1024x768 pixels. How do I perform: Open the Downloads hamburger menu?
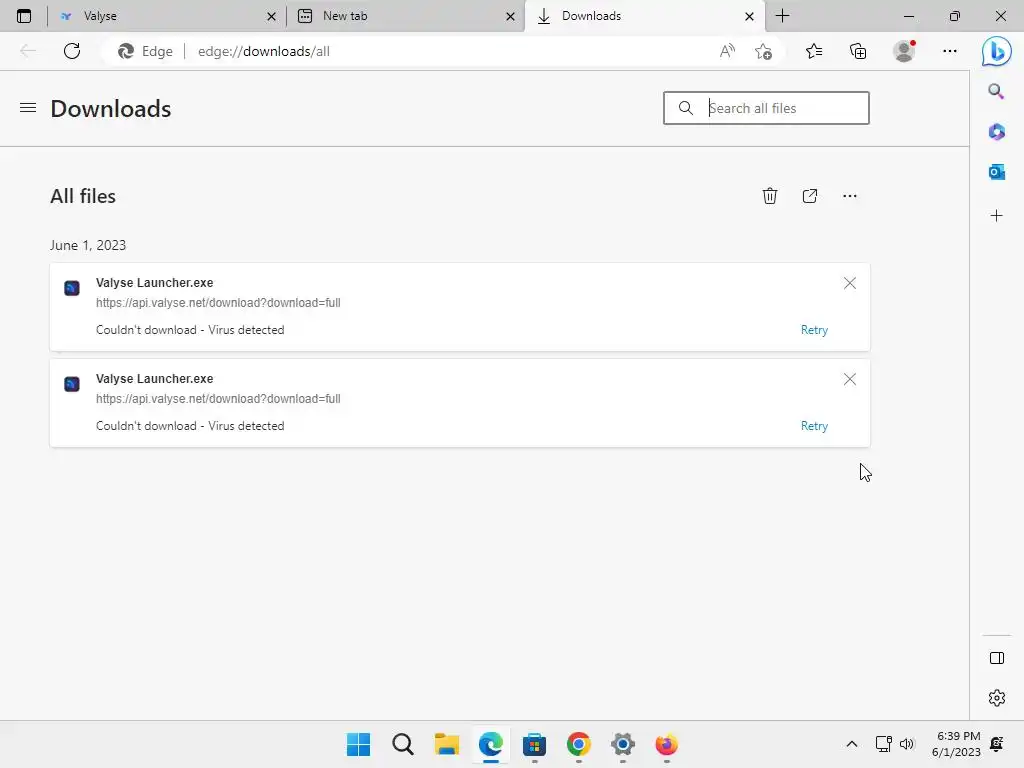(28, 108)
